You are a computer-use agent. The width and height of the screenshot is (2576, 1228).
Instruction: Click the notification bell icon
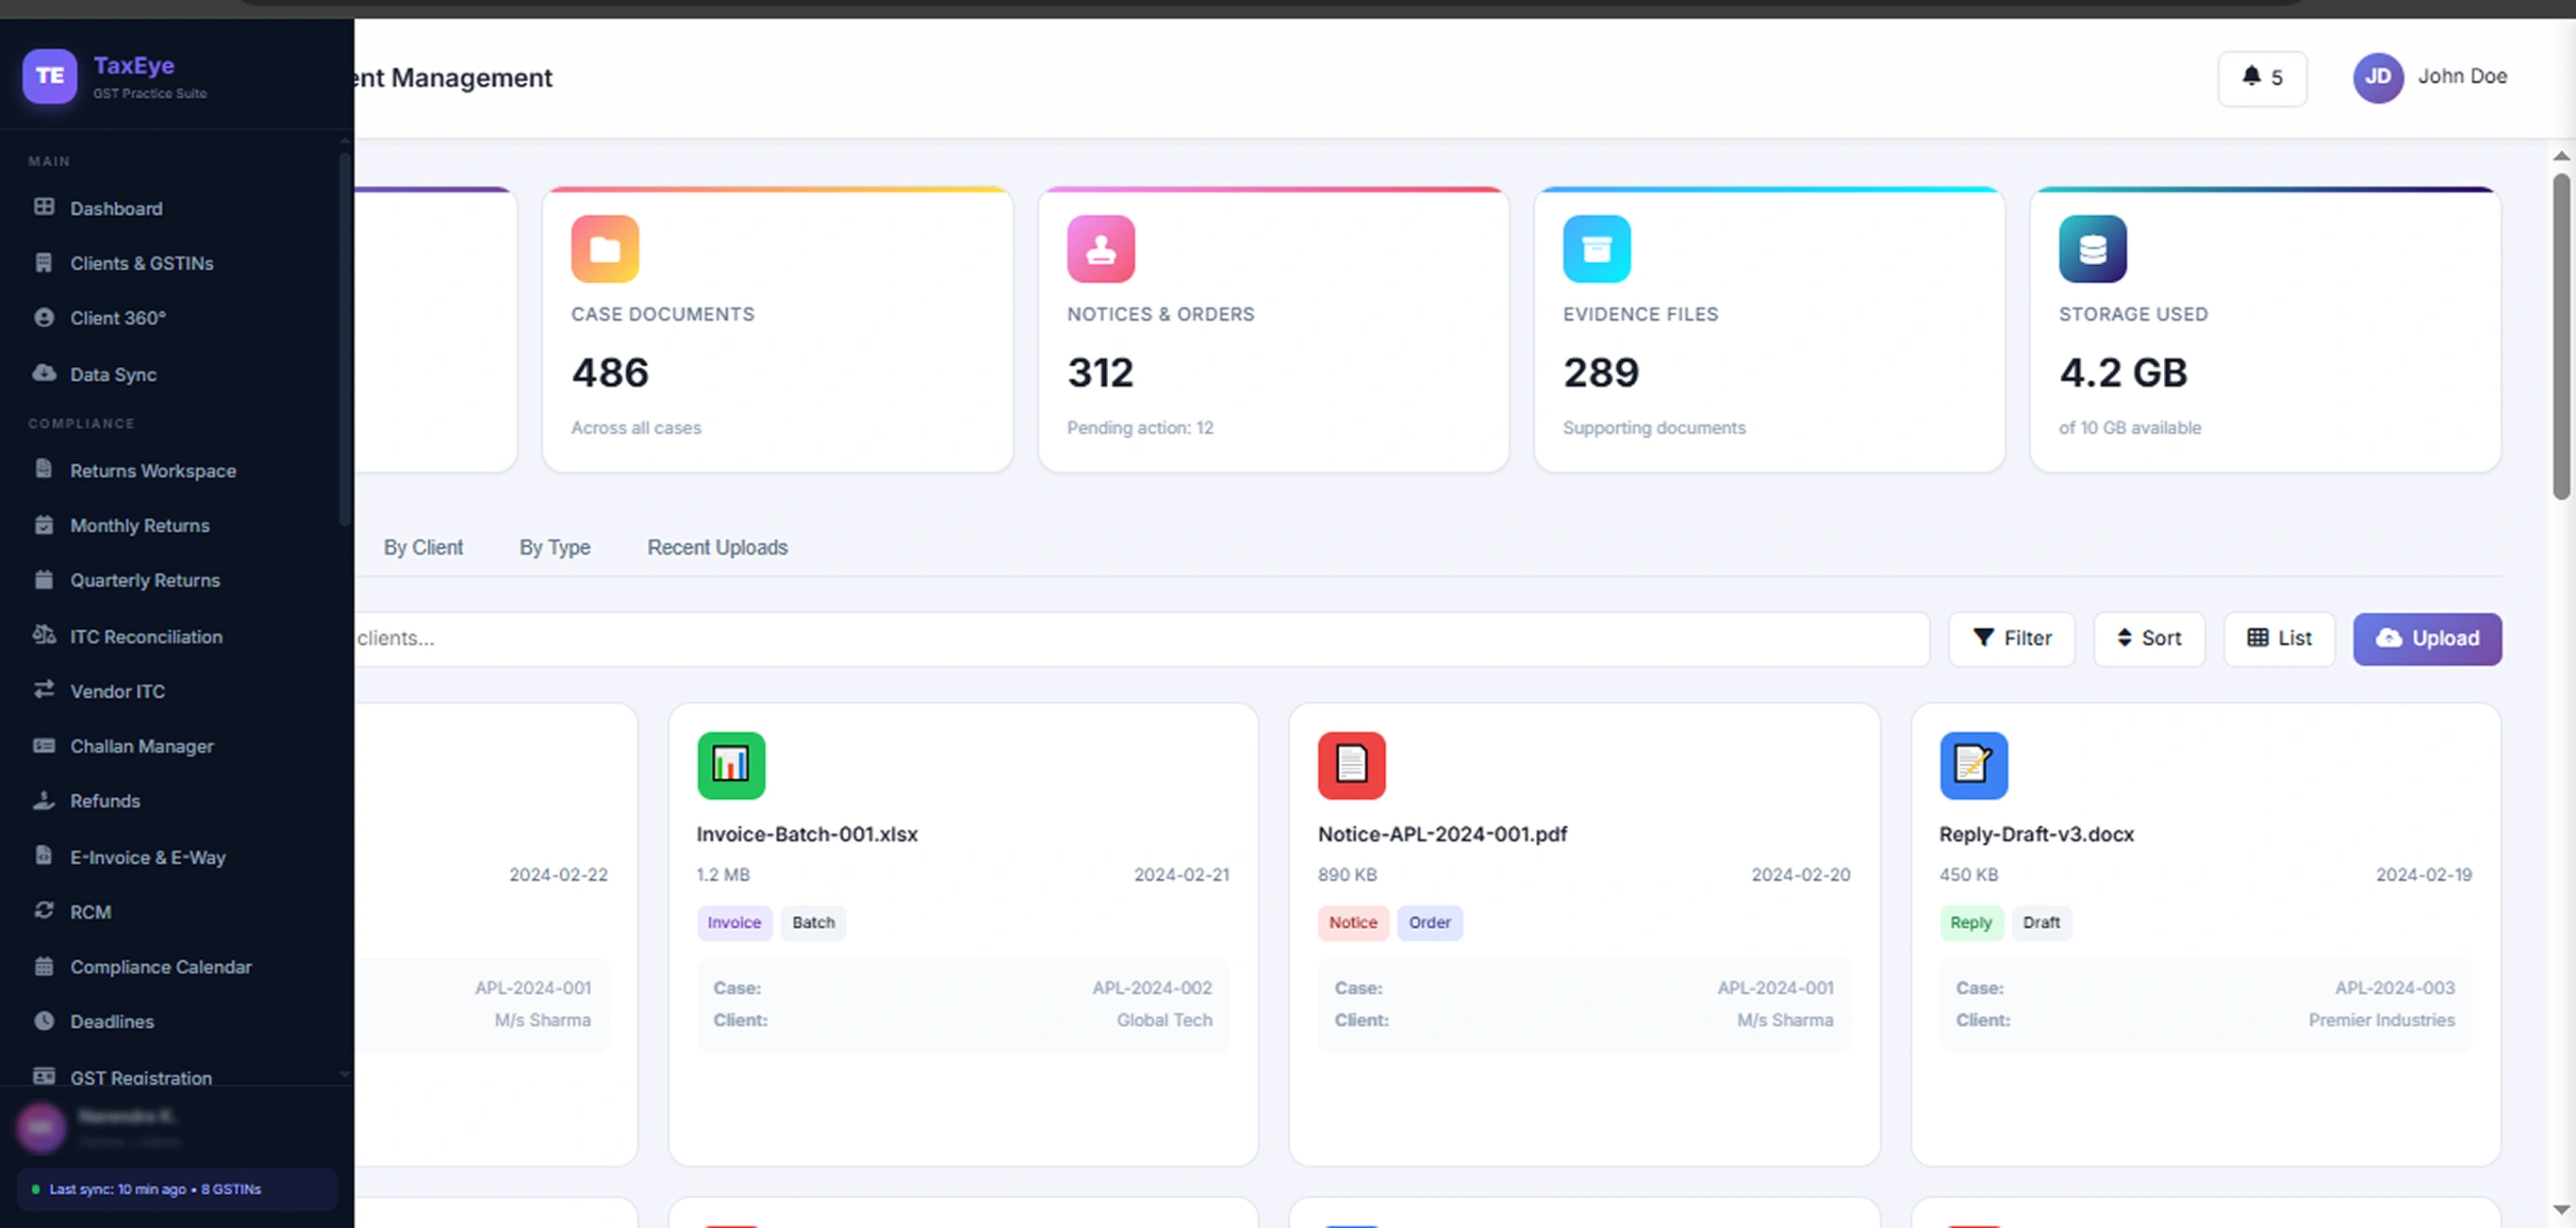(x=2250, y=76)
